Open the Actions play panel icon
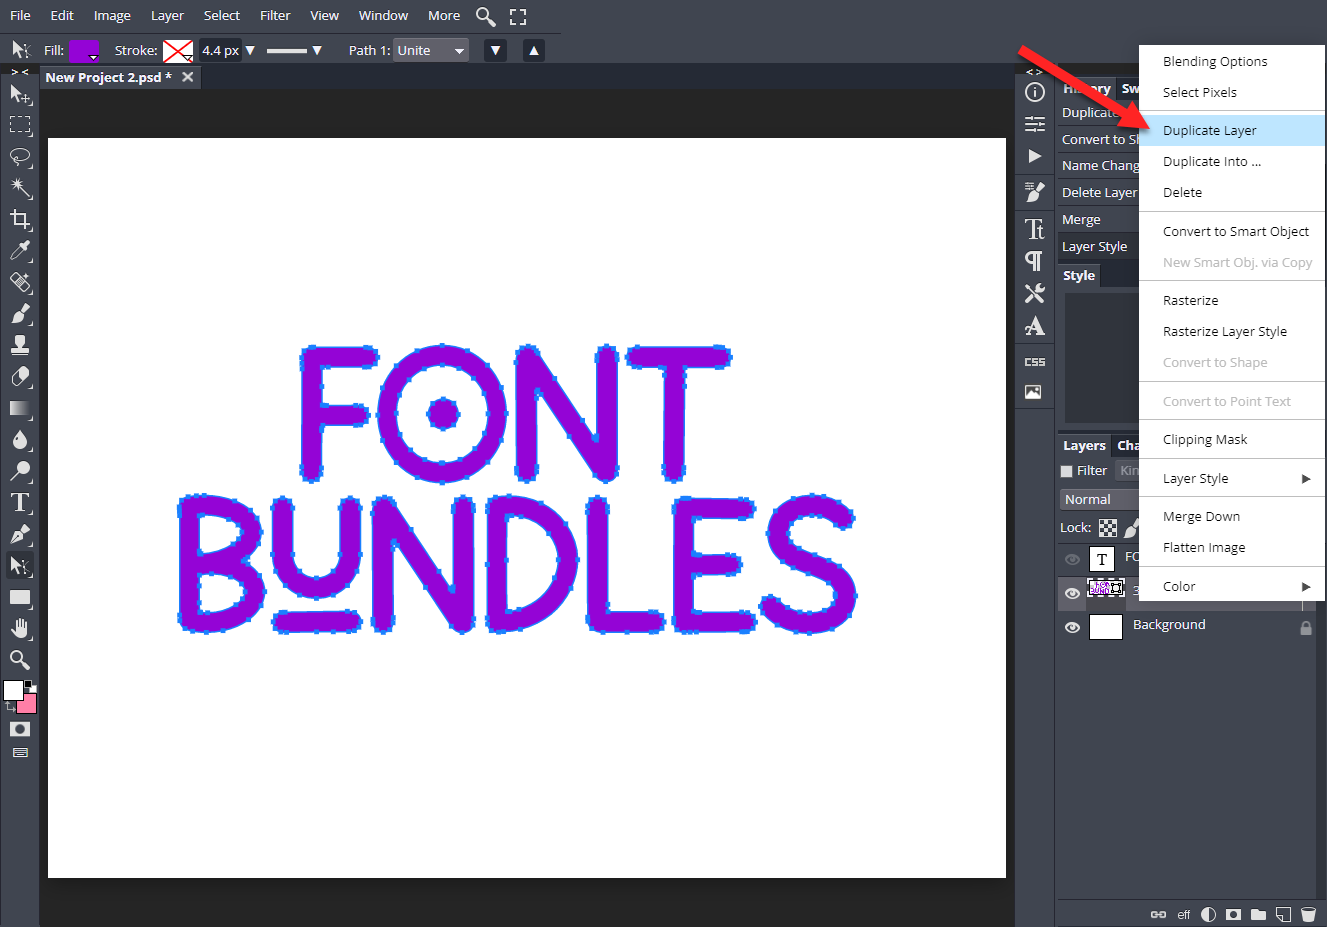The height and width of the screenshot is (927, 1327). [1035, 156]
